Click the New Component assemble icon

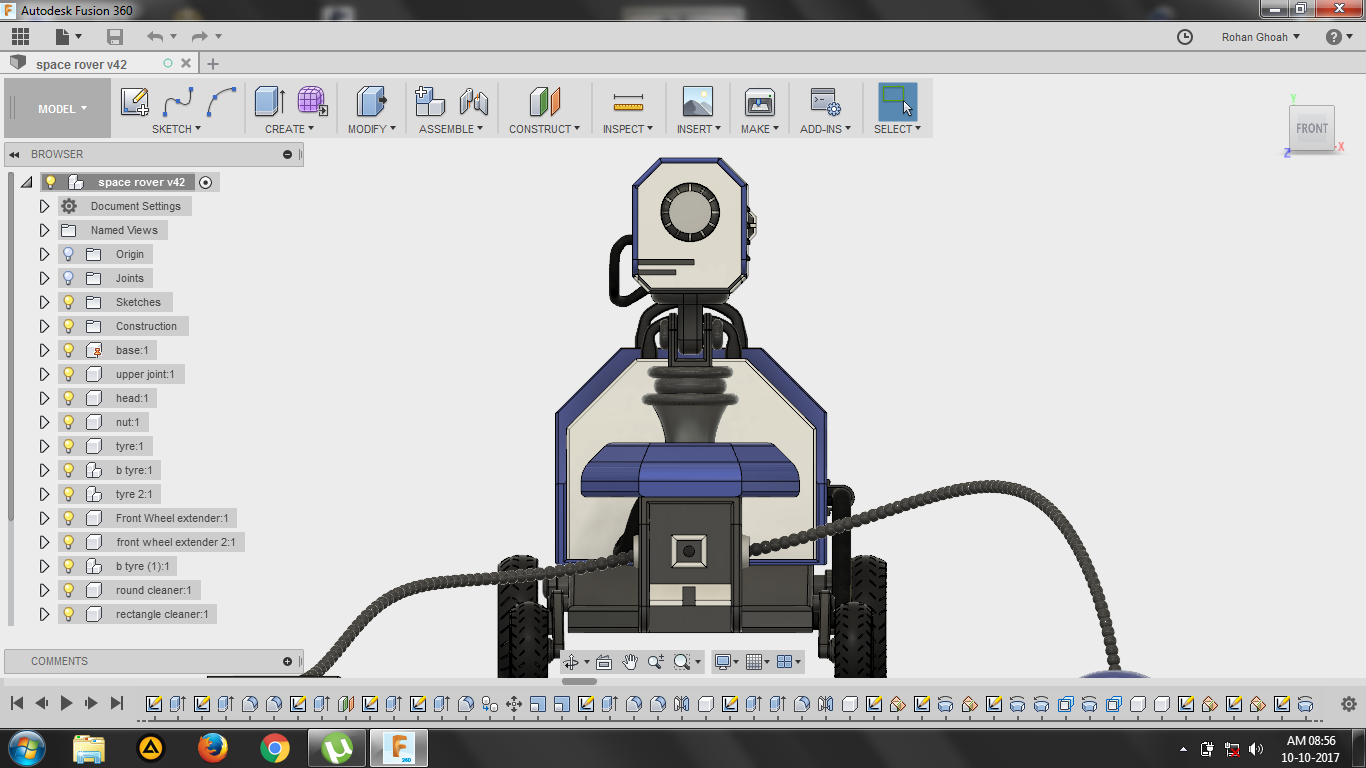(430, 102)
